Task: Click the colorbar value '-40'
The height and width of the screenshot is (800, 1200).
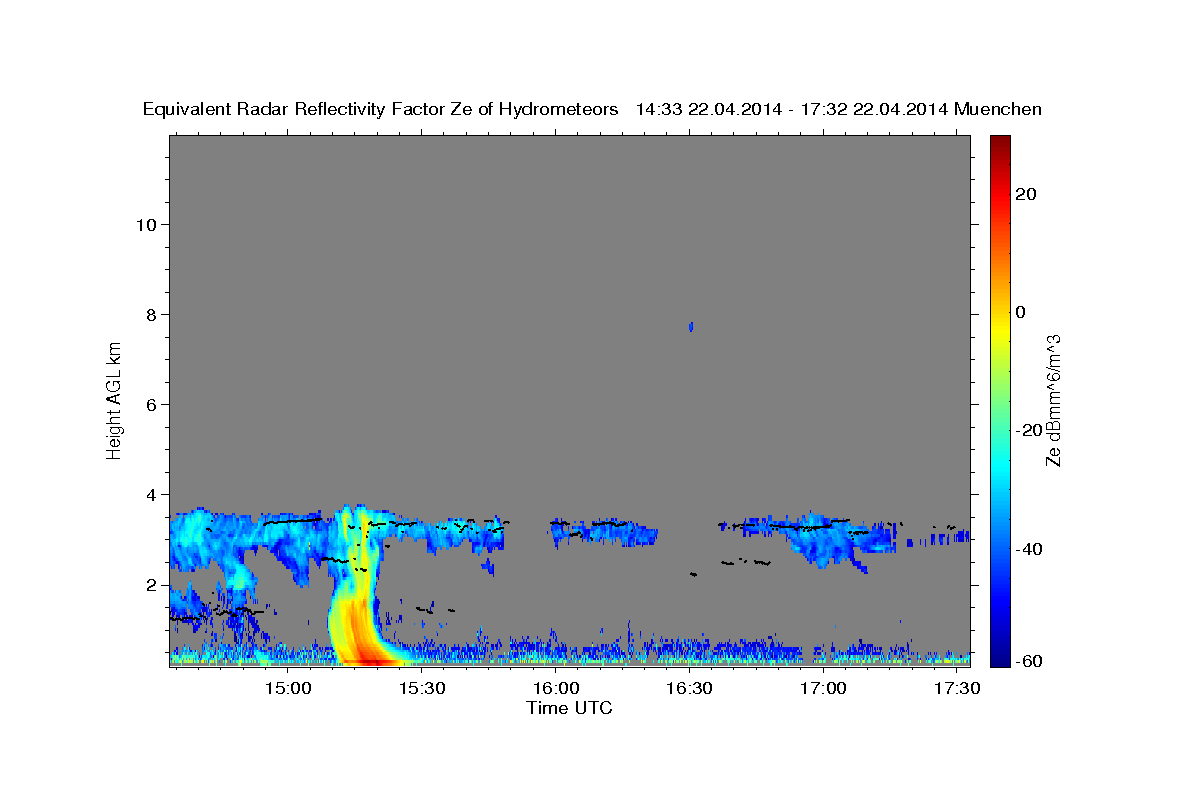Action: 1030,548
